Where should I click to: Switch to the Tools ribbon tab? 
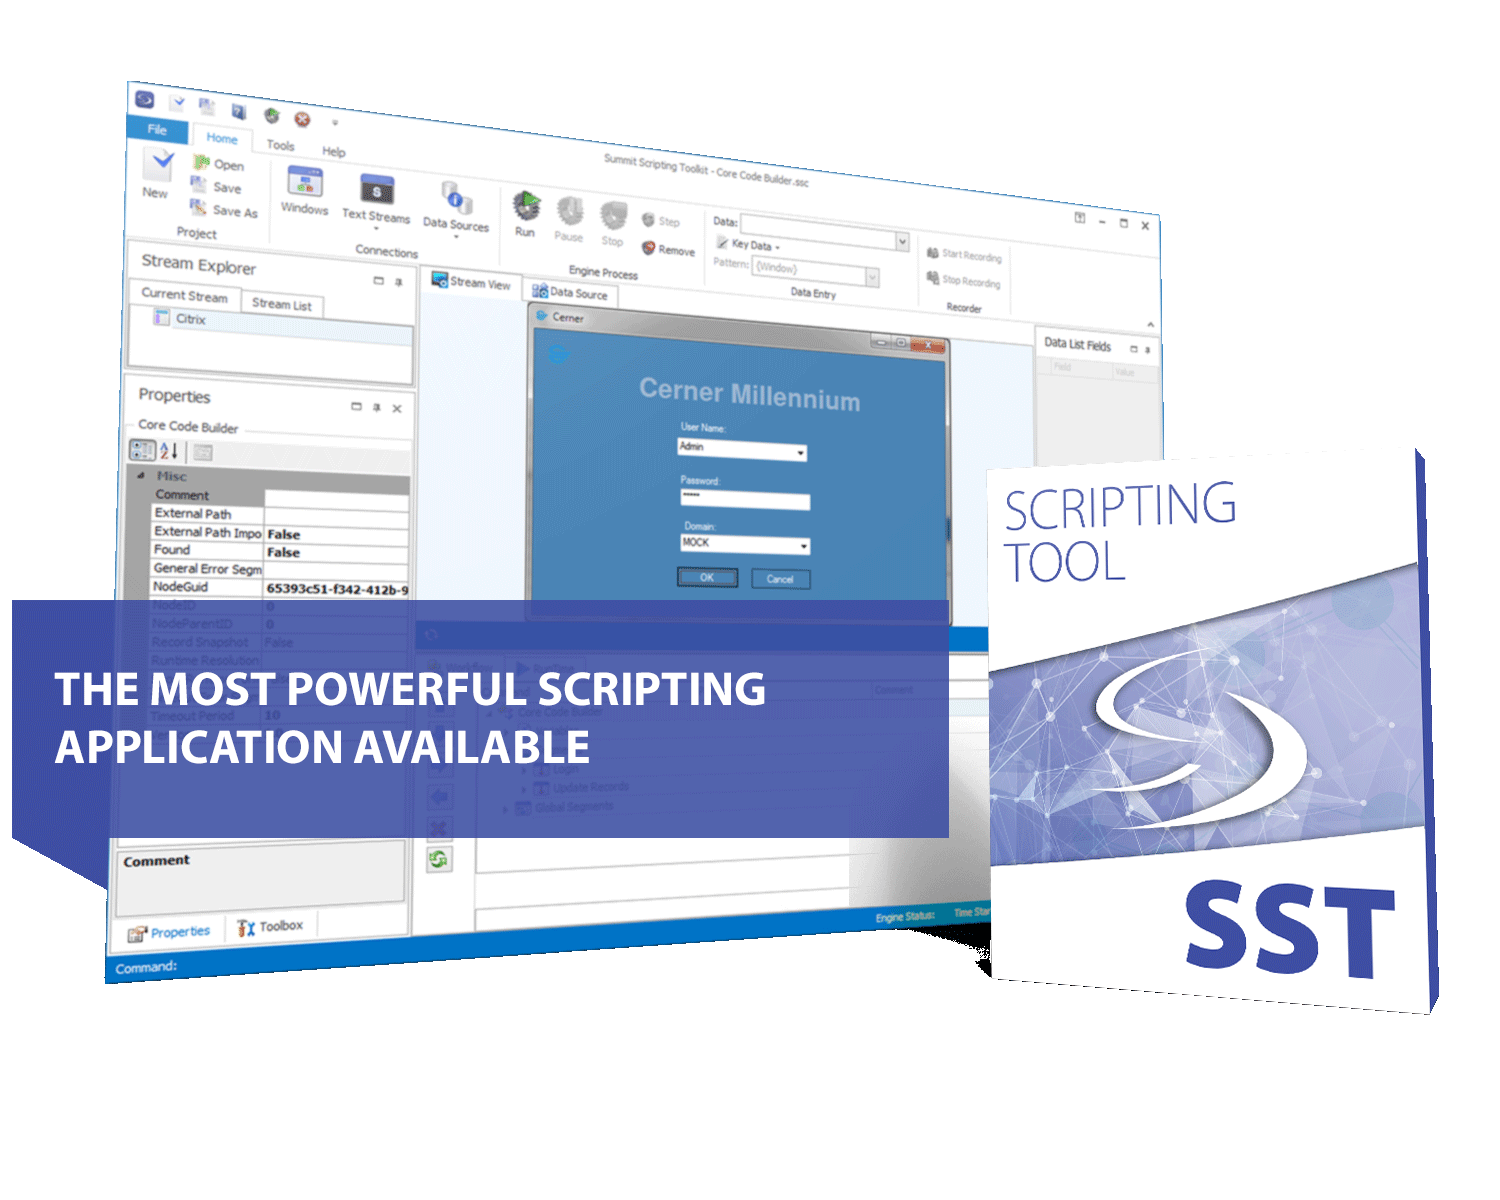pyautogui.click(x=281, y=145)
